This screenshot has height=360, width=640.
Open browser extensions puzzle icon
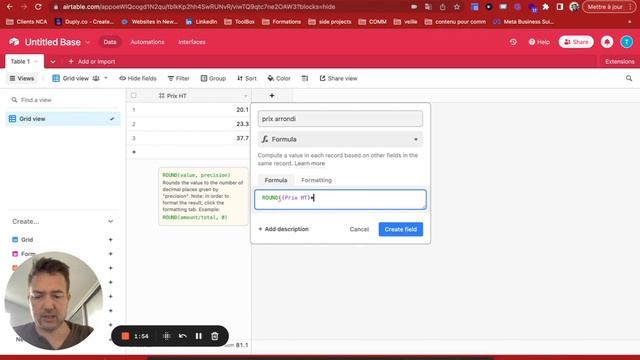click(546, 7)
